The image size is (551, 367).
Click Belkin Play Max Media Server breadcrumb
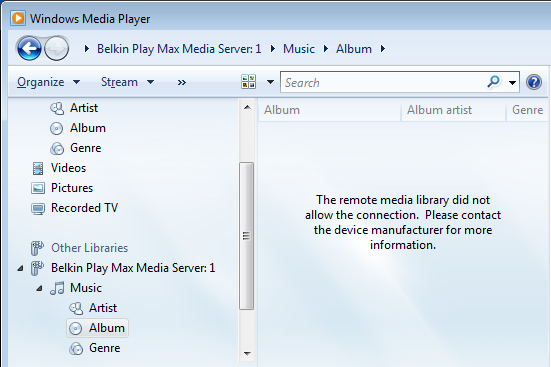(179, 49)
